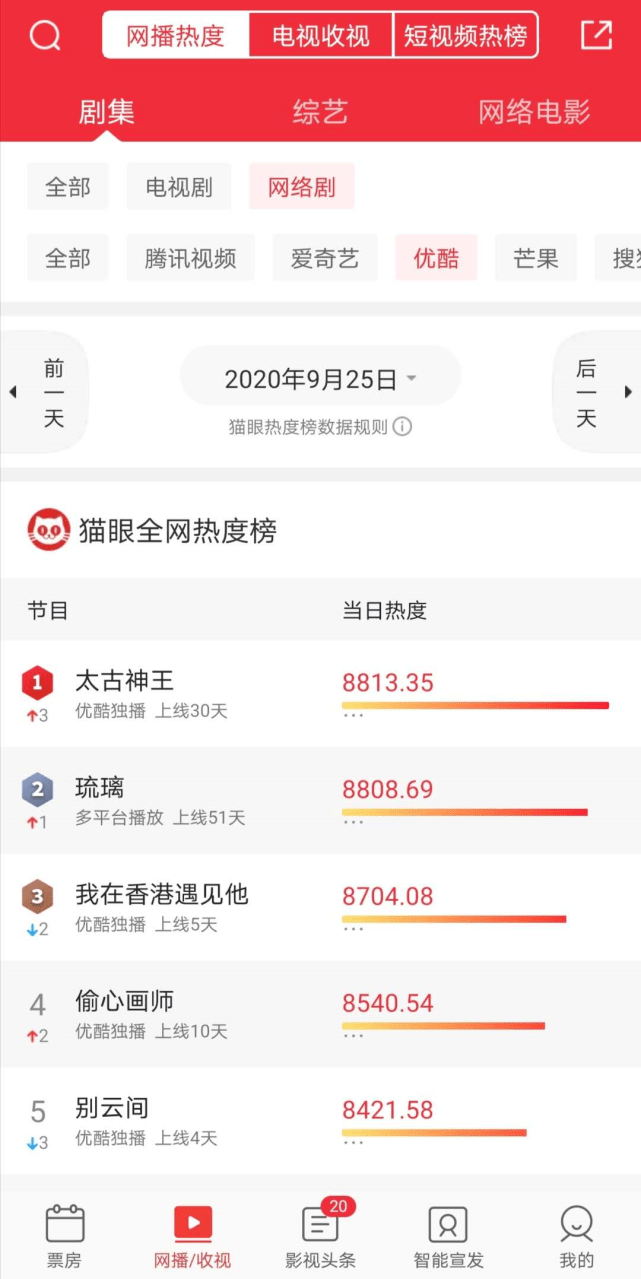Go to 我的 profile icon

(577, 1225)
